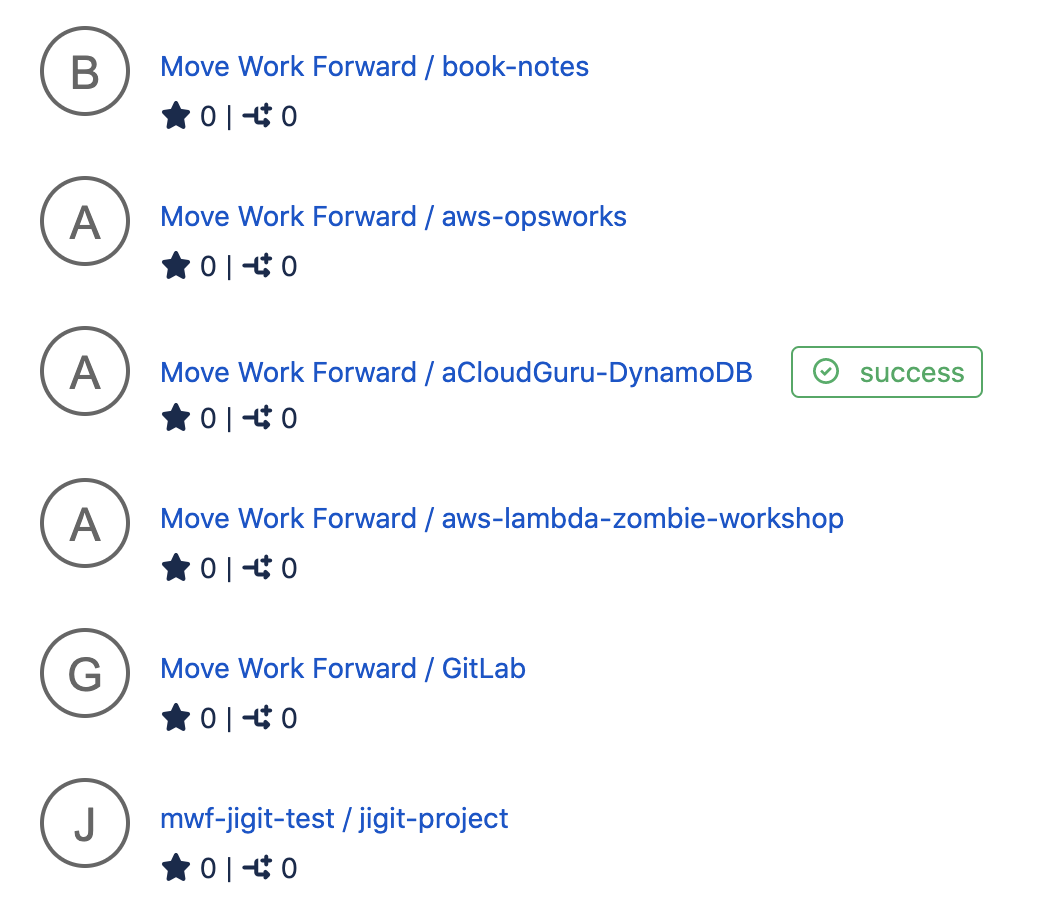Image resolution: width=1054 pixels, height=916 pixels.
Task: Open the jigit-project repository link
Action: coord(334,817)
